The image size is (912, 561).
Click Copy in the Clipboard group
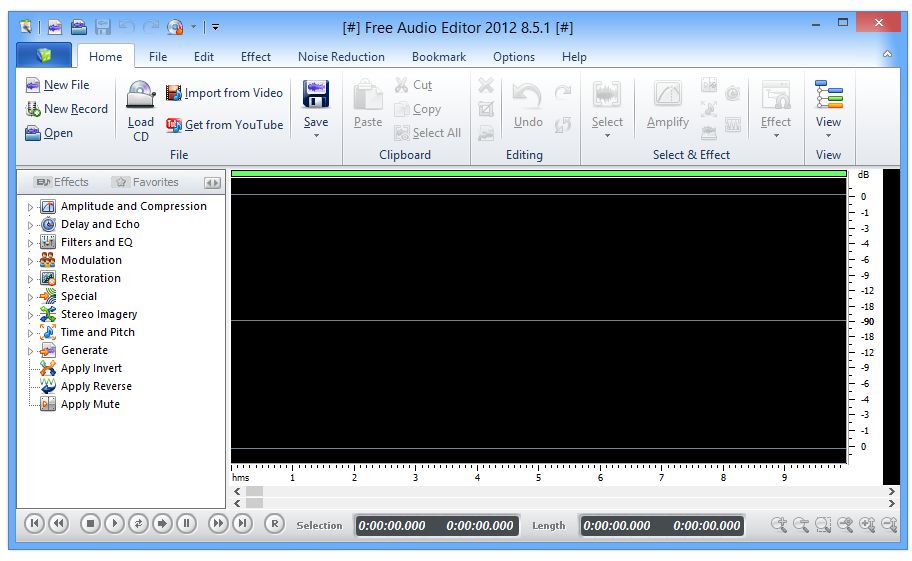pyautogui.click(x=418, y=109)
